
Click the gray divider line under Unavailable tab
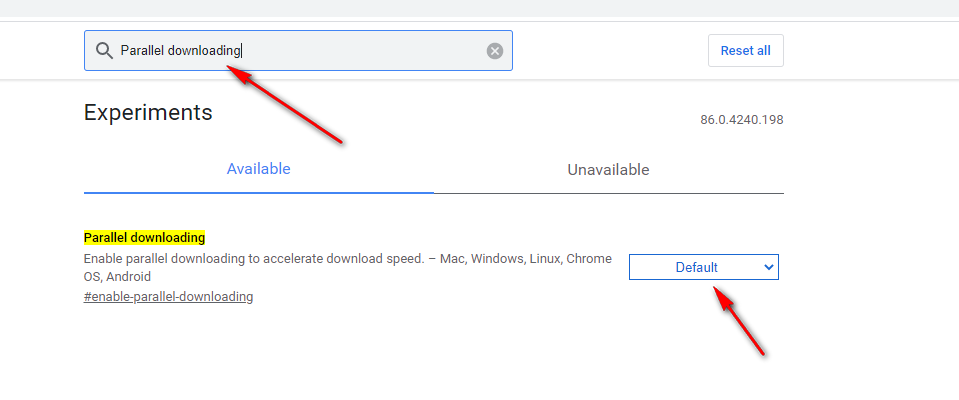(x=609, y=193)
